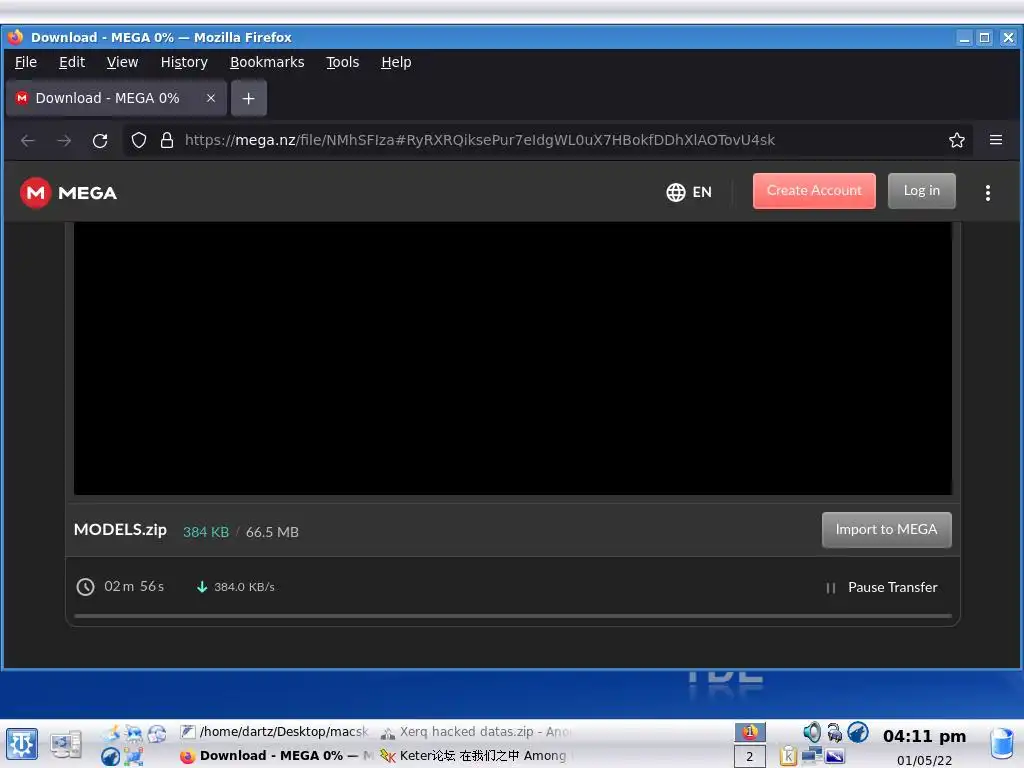This screenshot has width=1024, height=768.
Task: Click the blue wolf quick-launch icon
Action: point(110,757)
